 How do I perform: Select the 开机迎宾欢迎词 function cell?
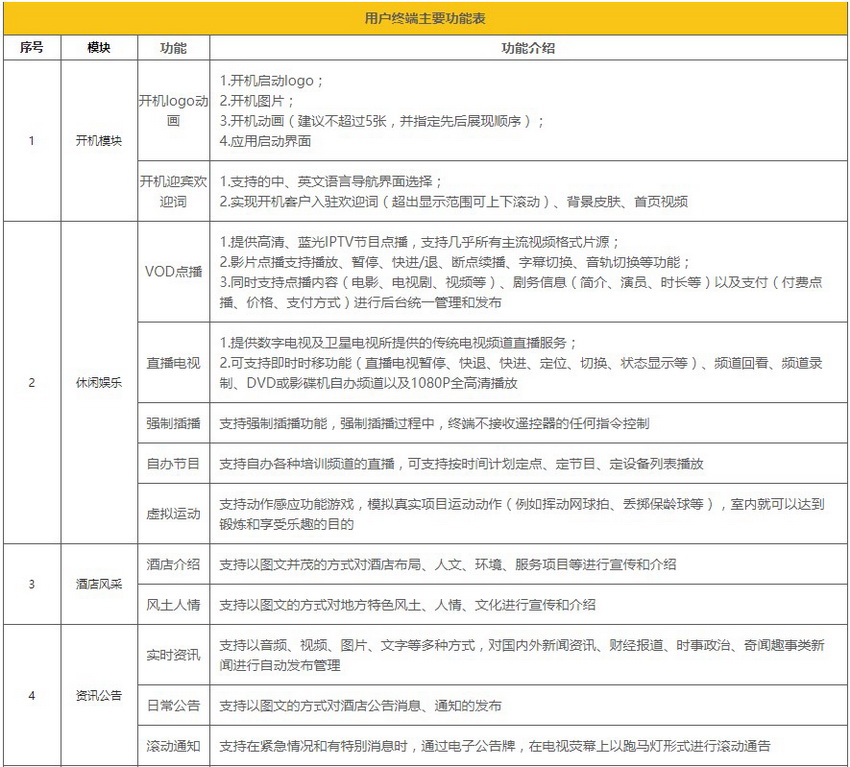pos(173,191)
